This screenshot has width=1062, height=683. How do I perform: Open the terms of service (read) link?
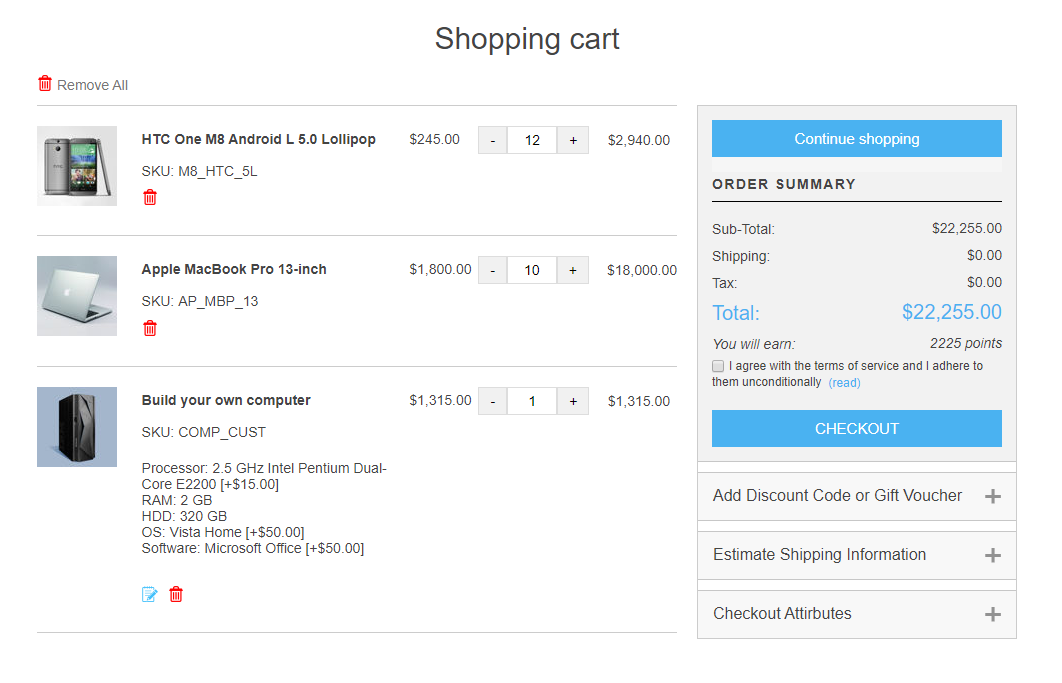pyautogui.click(x=845, y=383)
